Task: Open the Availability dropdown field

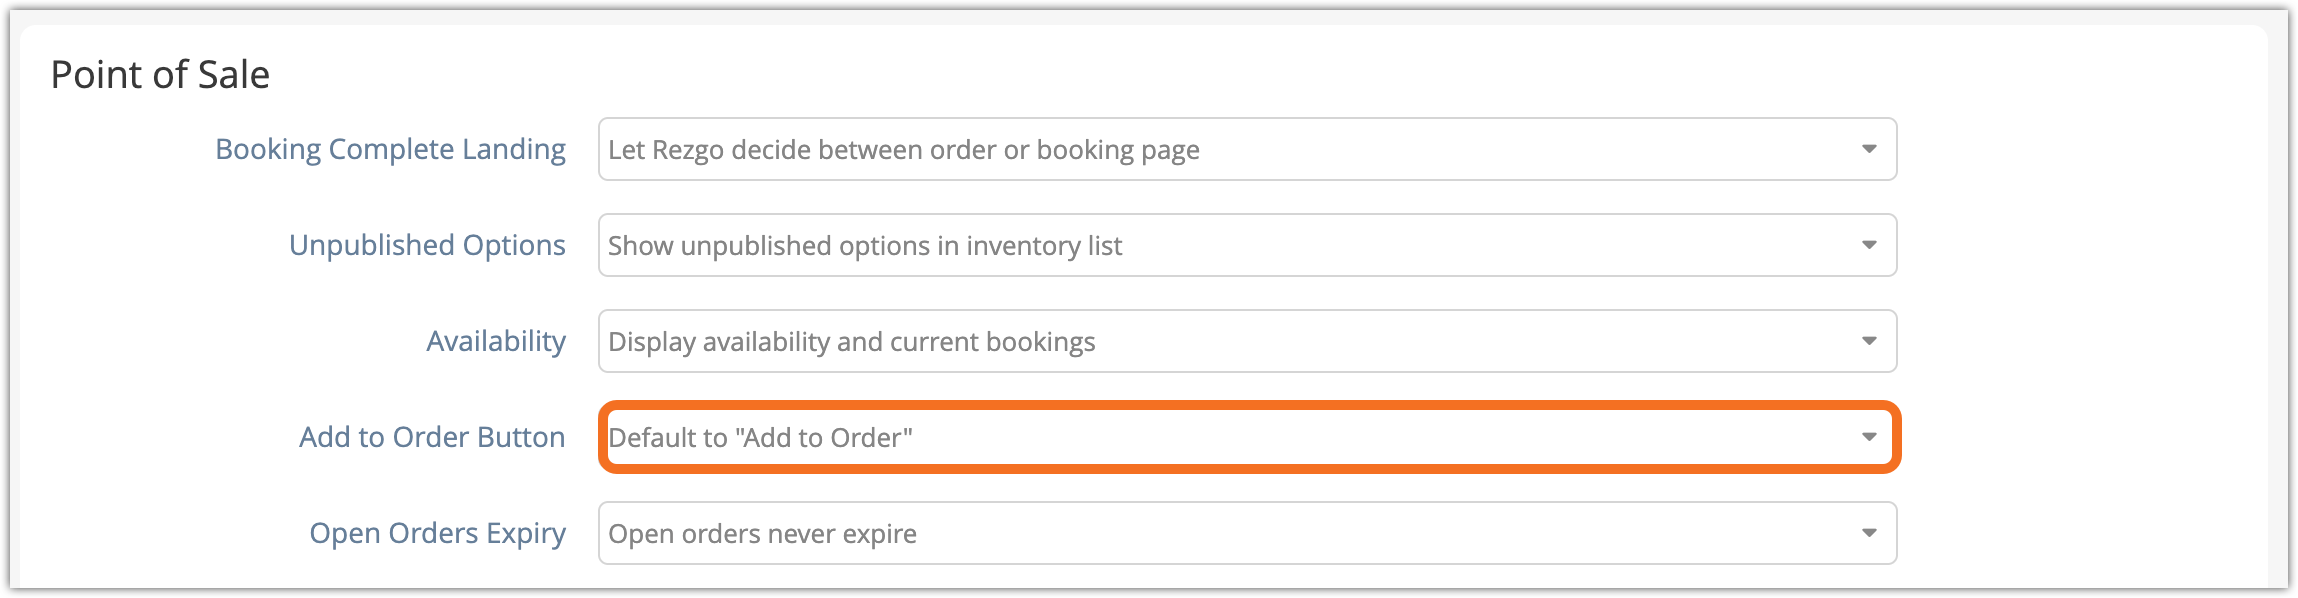Action: coord(1246,341)
